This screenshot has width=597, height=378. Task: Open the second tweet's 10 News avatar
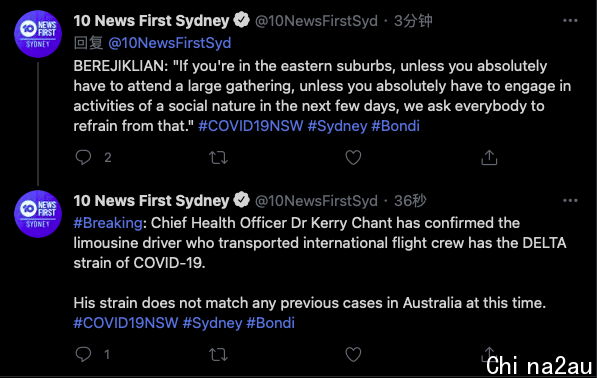[38, 214]
